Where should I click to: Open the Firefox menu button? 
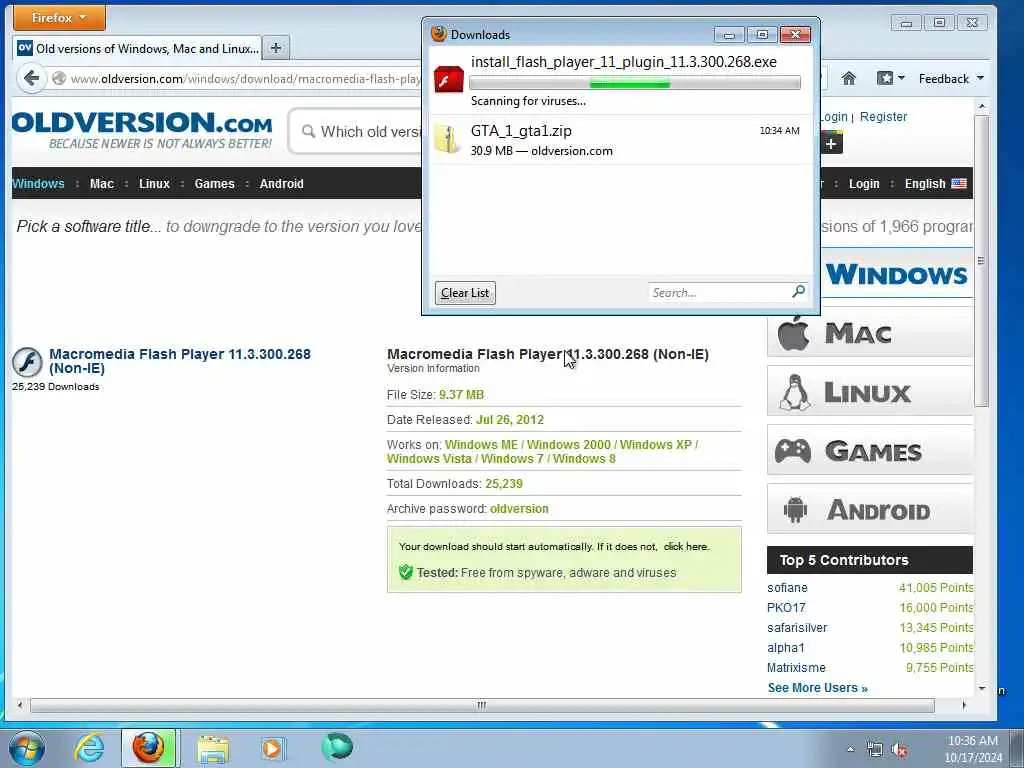pos(59,18)
